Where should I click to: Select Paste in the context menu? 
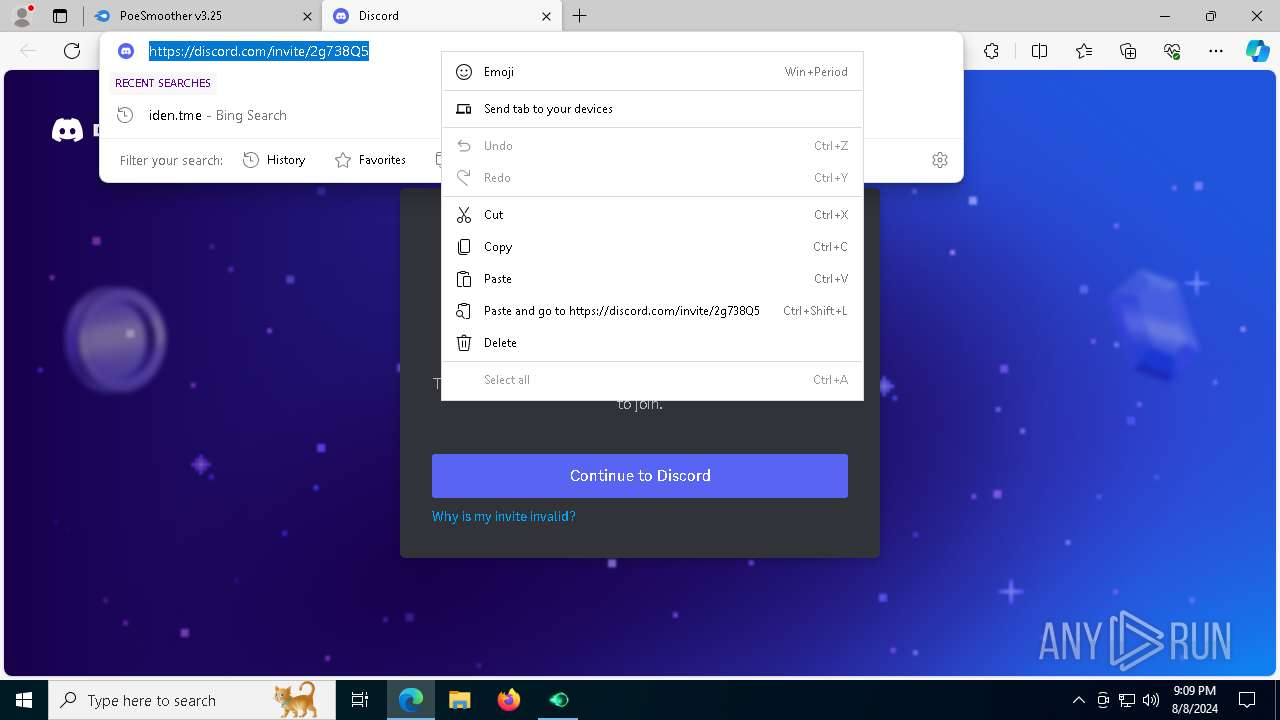652,279
